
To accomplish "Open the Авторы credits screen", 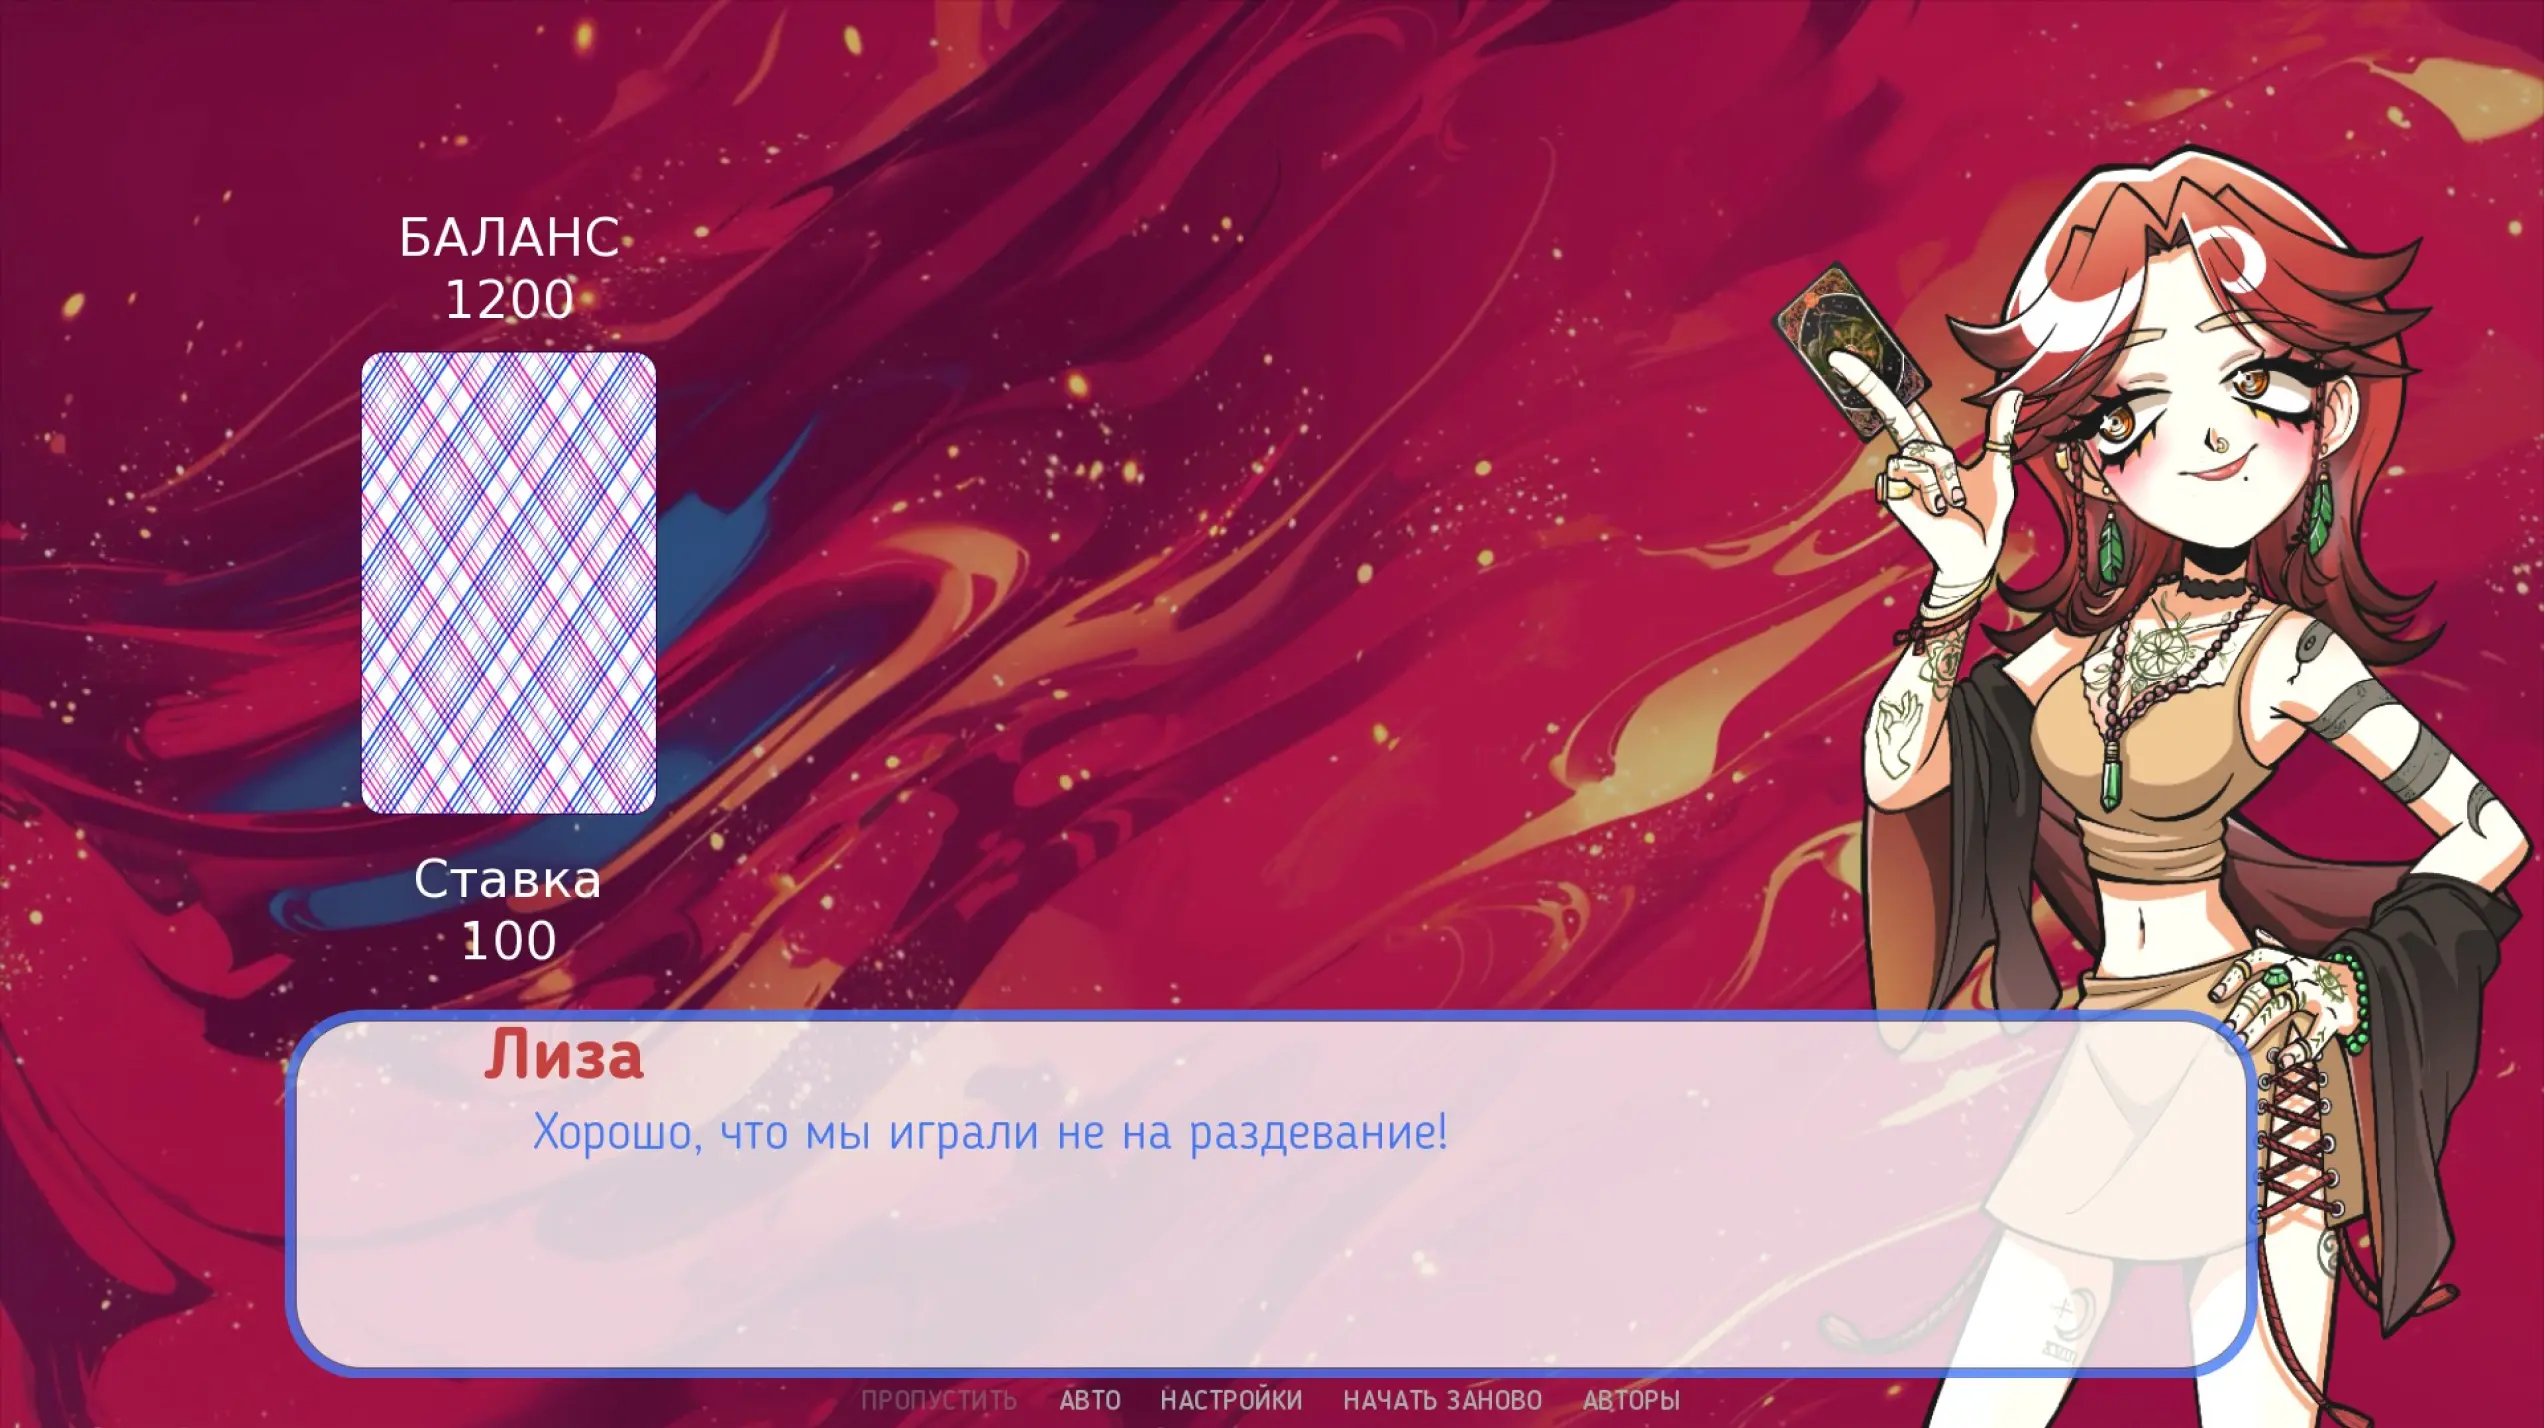I will pyautogui.click(x=1631, y=1400).
